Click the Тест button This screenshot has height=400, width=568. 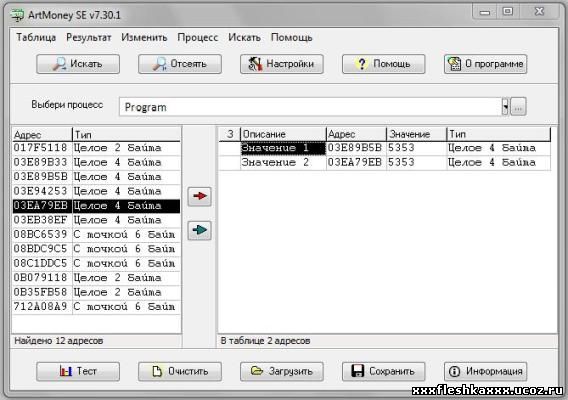[78, 371]
